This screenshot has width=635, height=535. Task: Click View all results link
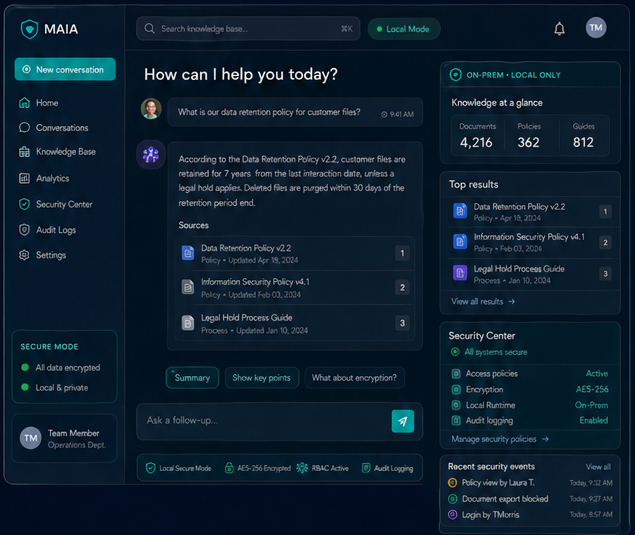click(x=483, y=301)
